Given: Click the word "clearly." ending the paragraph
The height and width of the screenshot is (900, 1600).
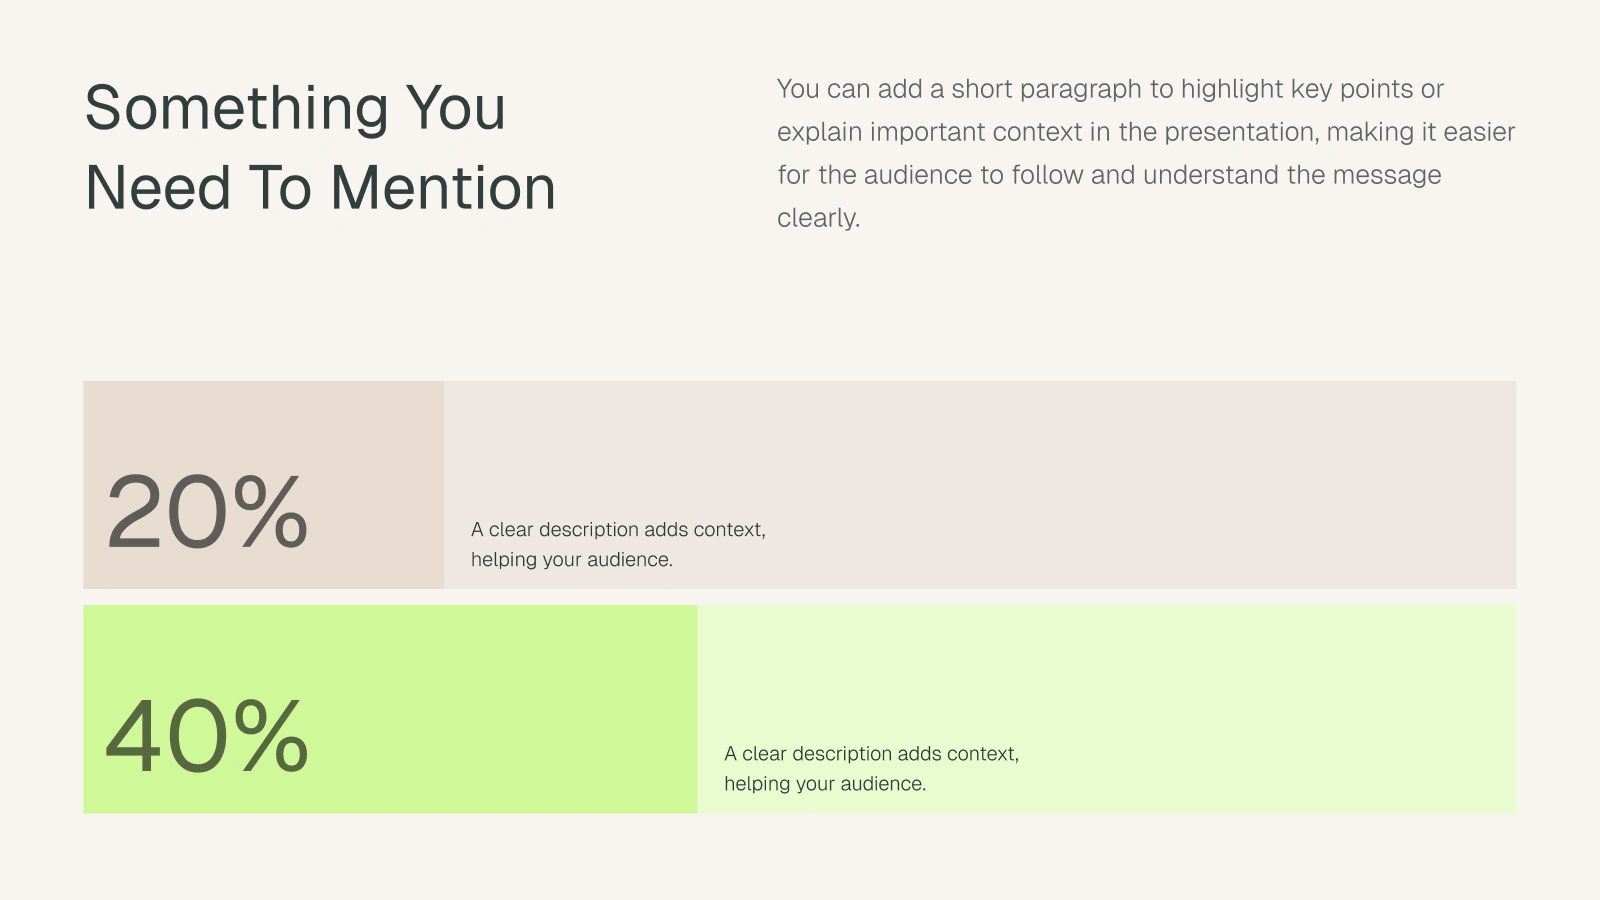Looking at the screenshot, I should [818, 218].
